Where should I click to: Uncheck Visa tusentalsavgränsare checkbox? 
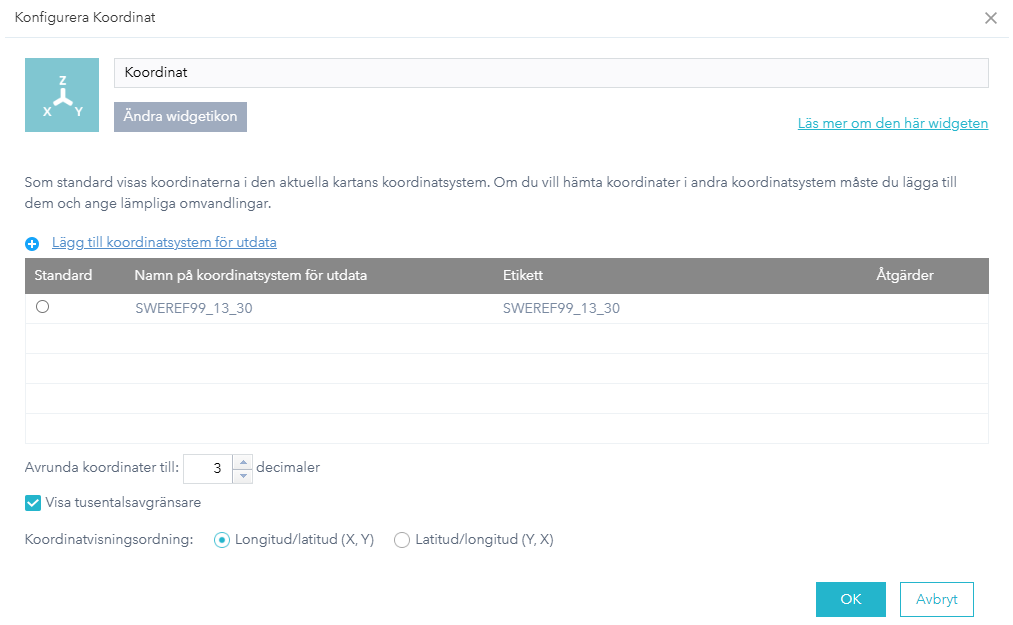[33, 503]
